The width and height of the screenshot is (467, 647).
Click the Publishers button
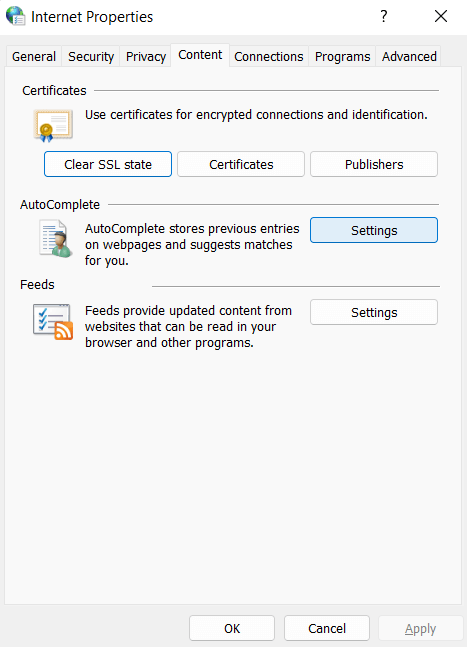click(x=374, y=164)
